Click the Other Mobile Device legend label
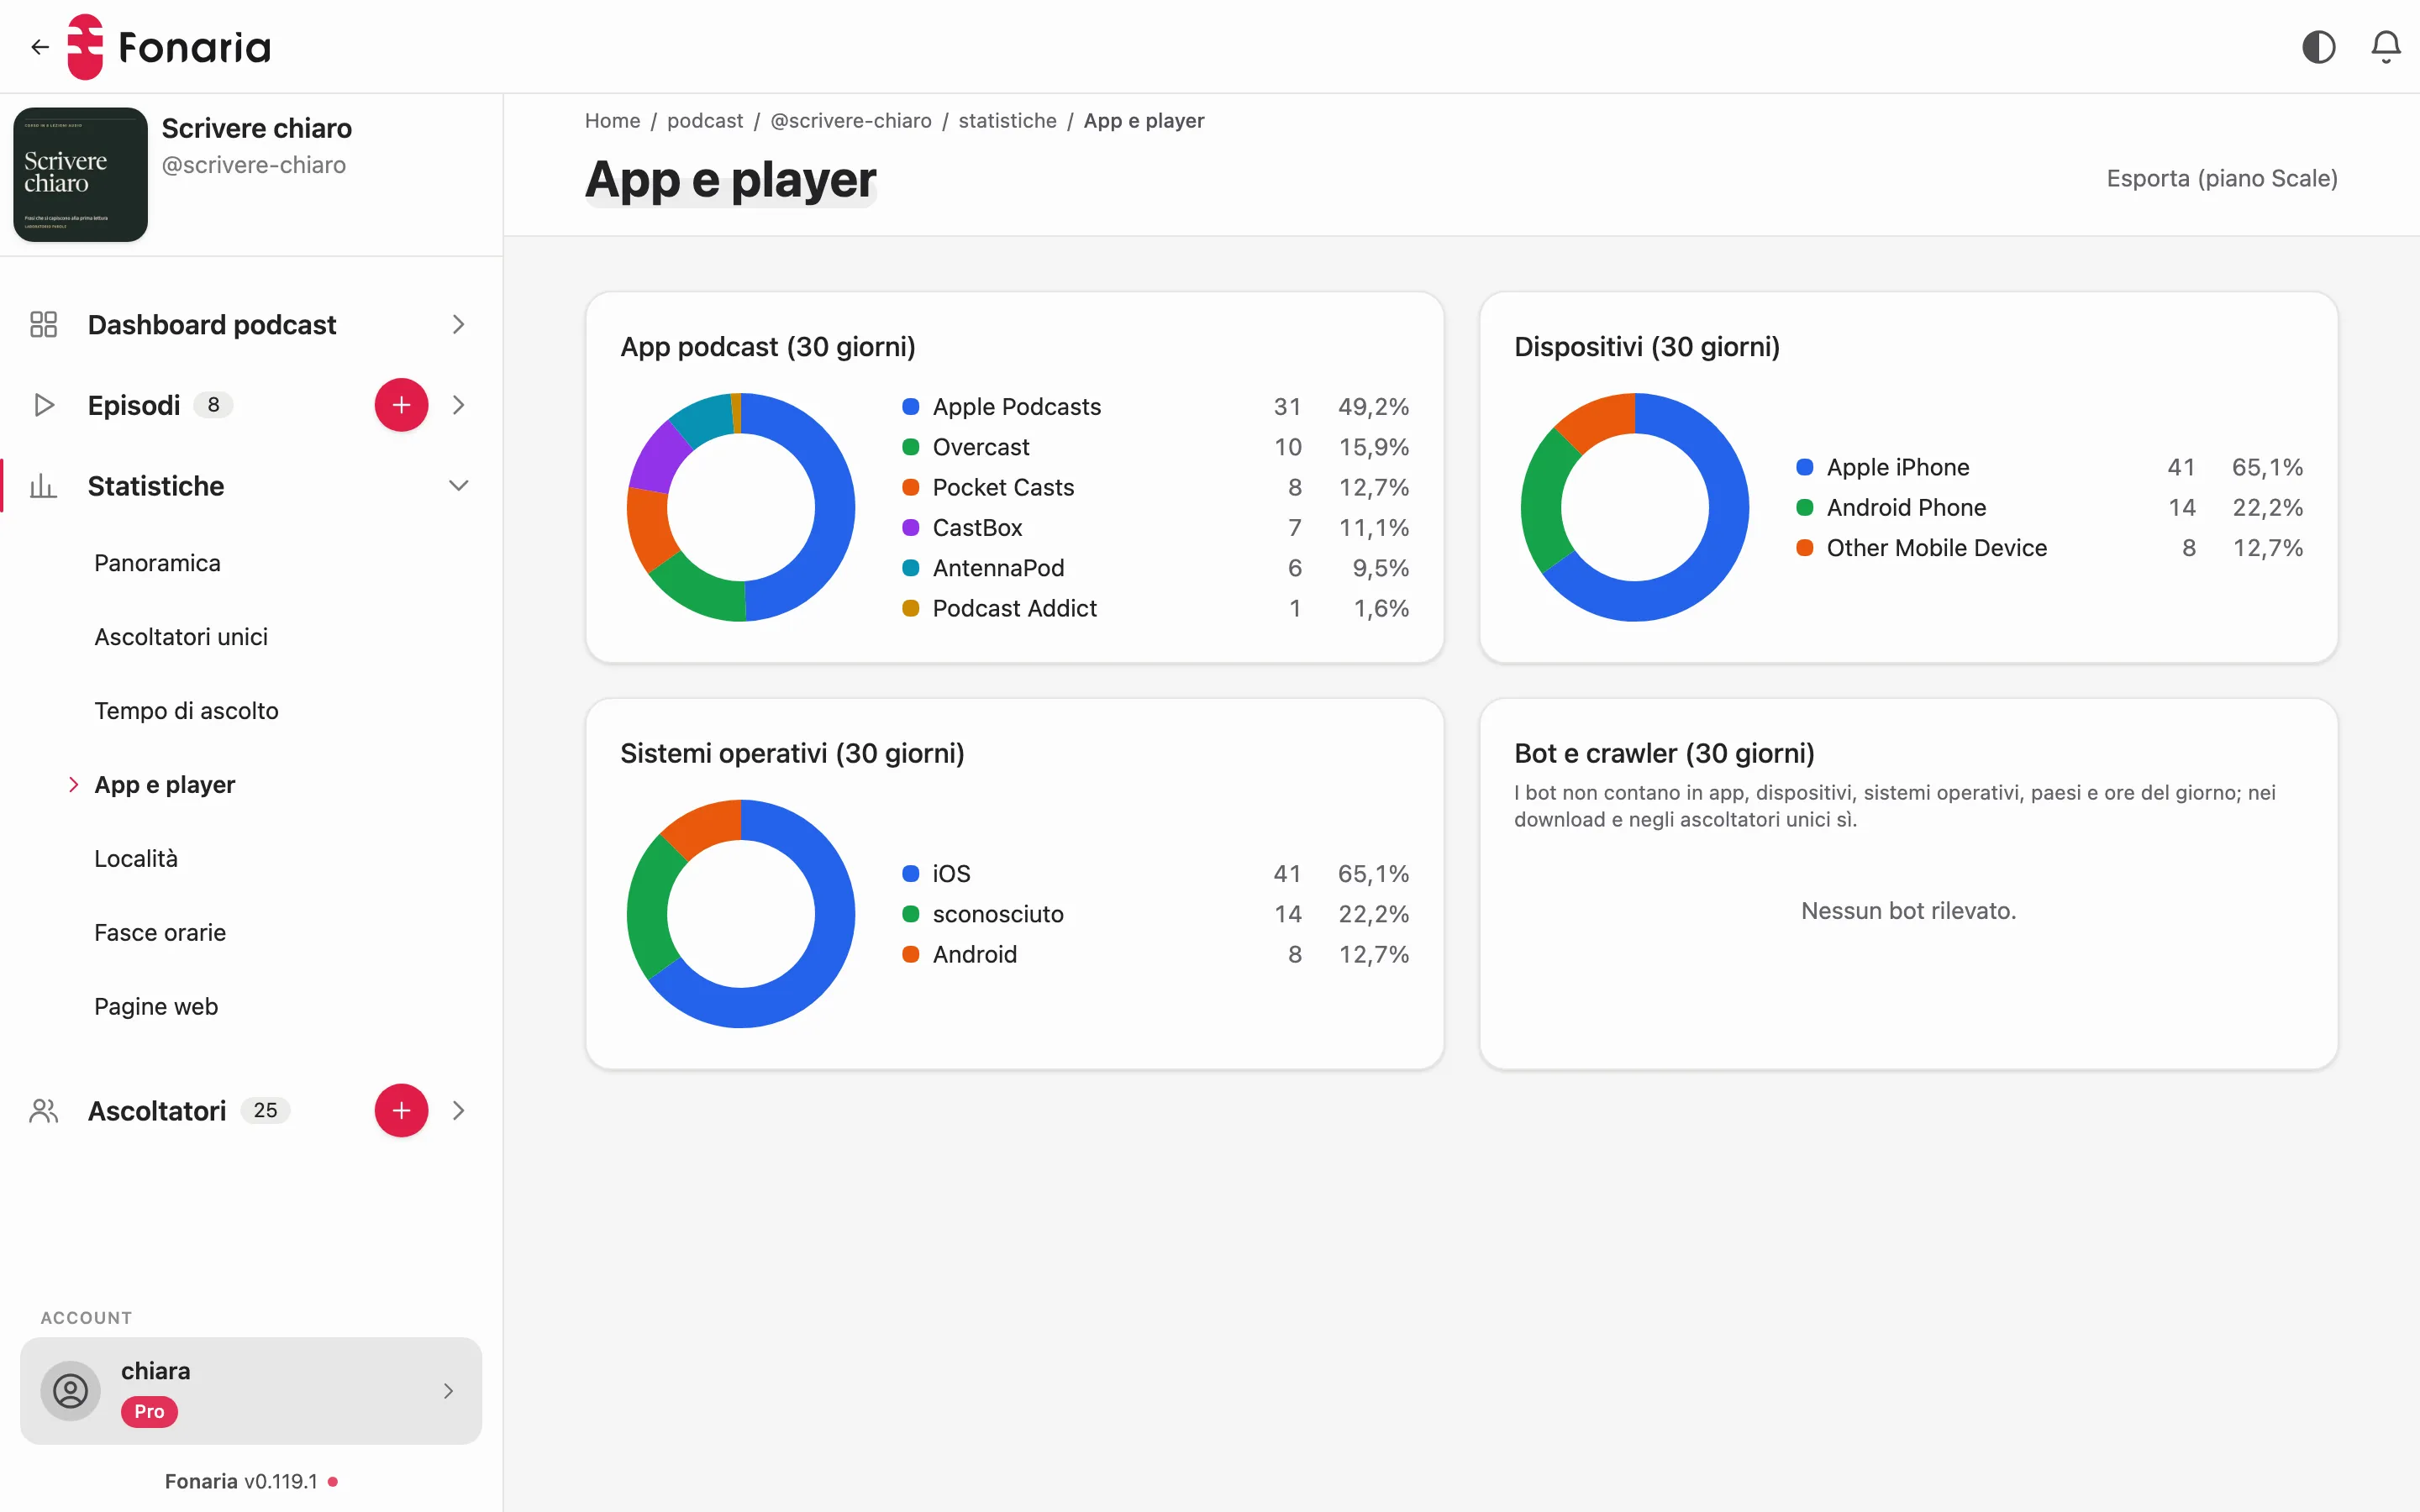 [x=1937, y=548]
